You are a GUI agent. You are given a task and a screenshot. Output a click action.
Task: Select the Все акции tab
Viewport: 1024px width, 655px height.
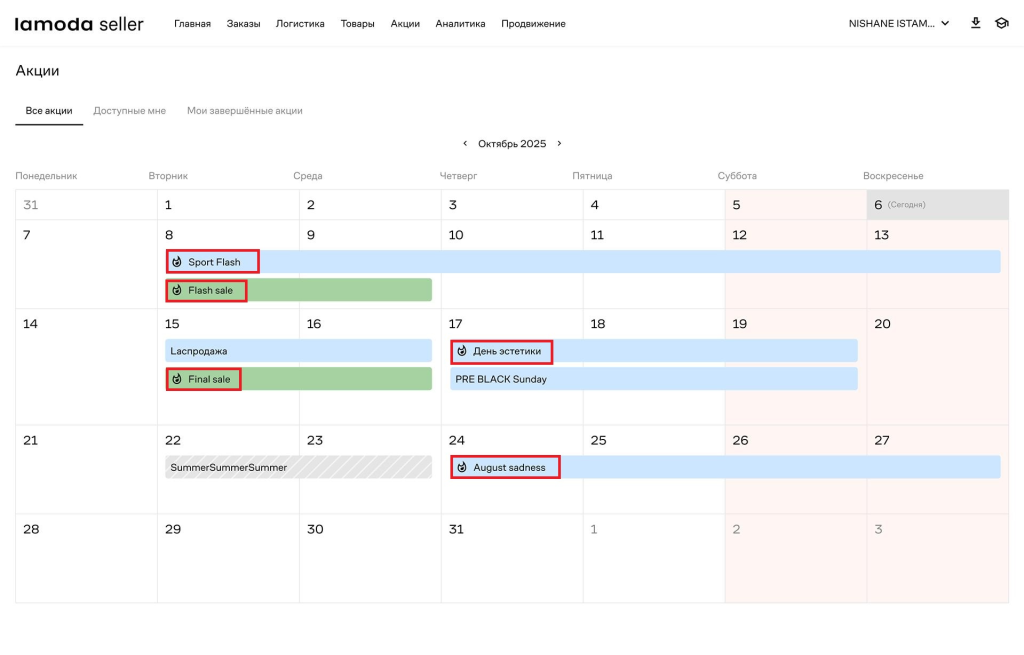49,111
